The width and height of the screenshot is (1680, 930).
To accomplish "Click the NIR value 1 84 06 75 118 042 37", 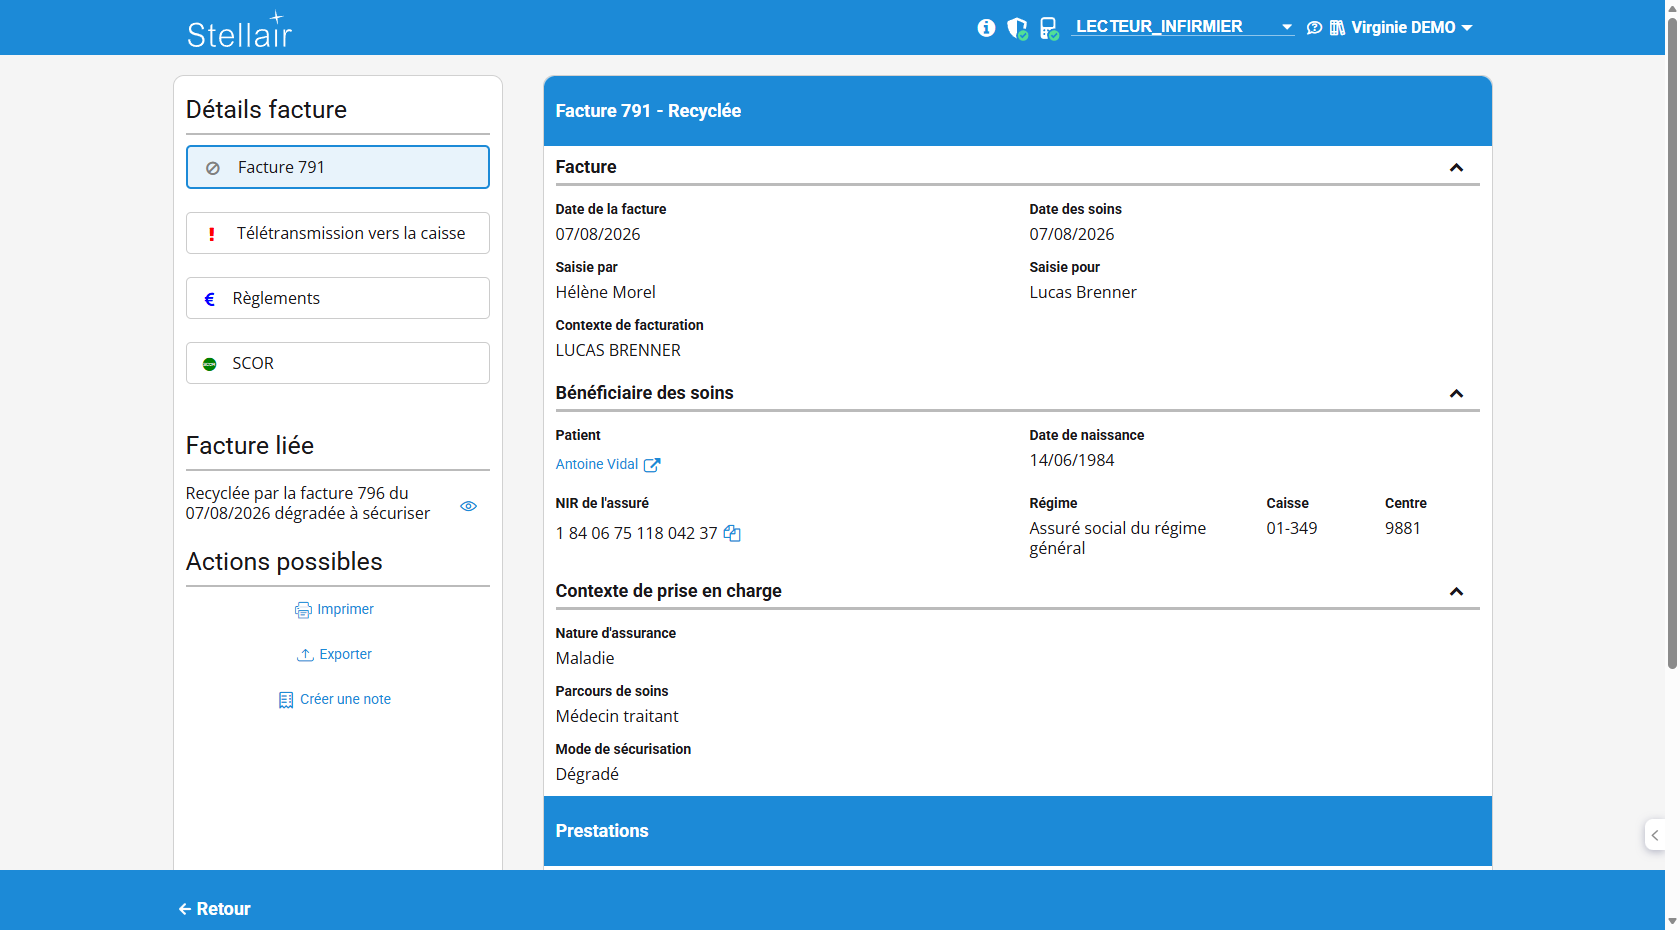I will point(637,533).
